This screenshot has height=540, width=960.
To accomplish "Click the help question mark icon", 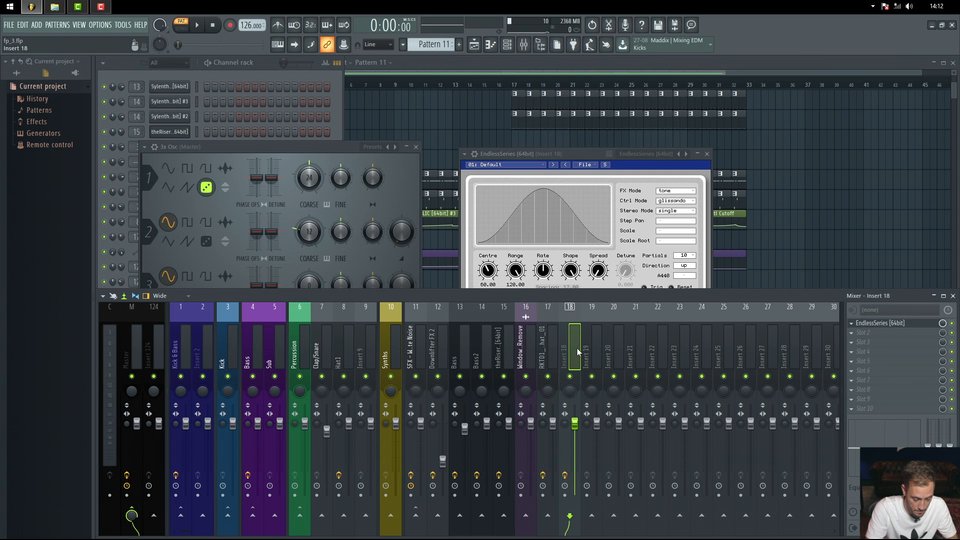I will coord(641,25).
